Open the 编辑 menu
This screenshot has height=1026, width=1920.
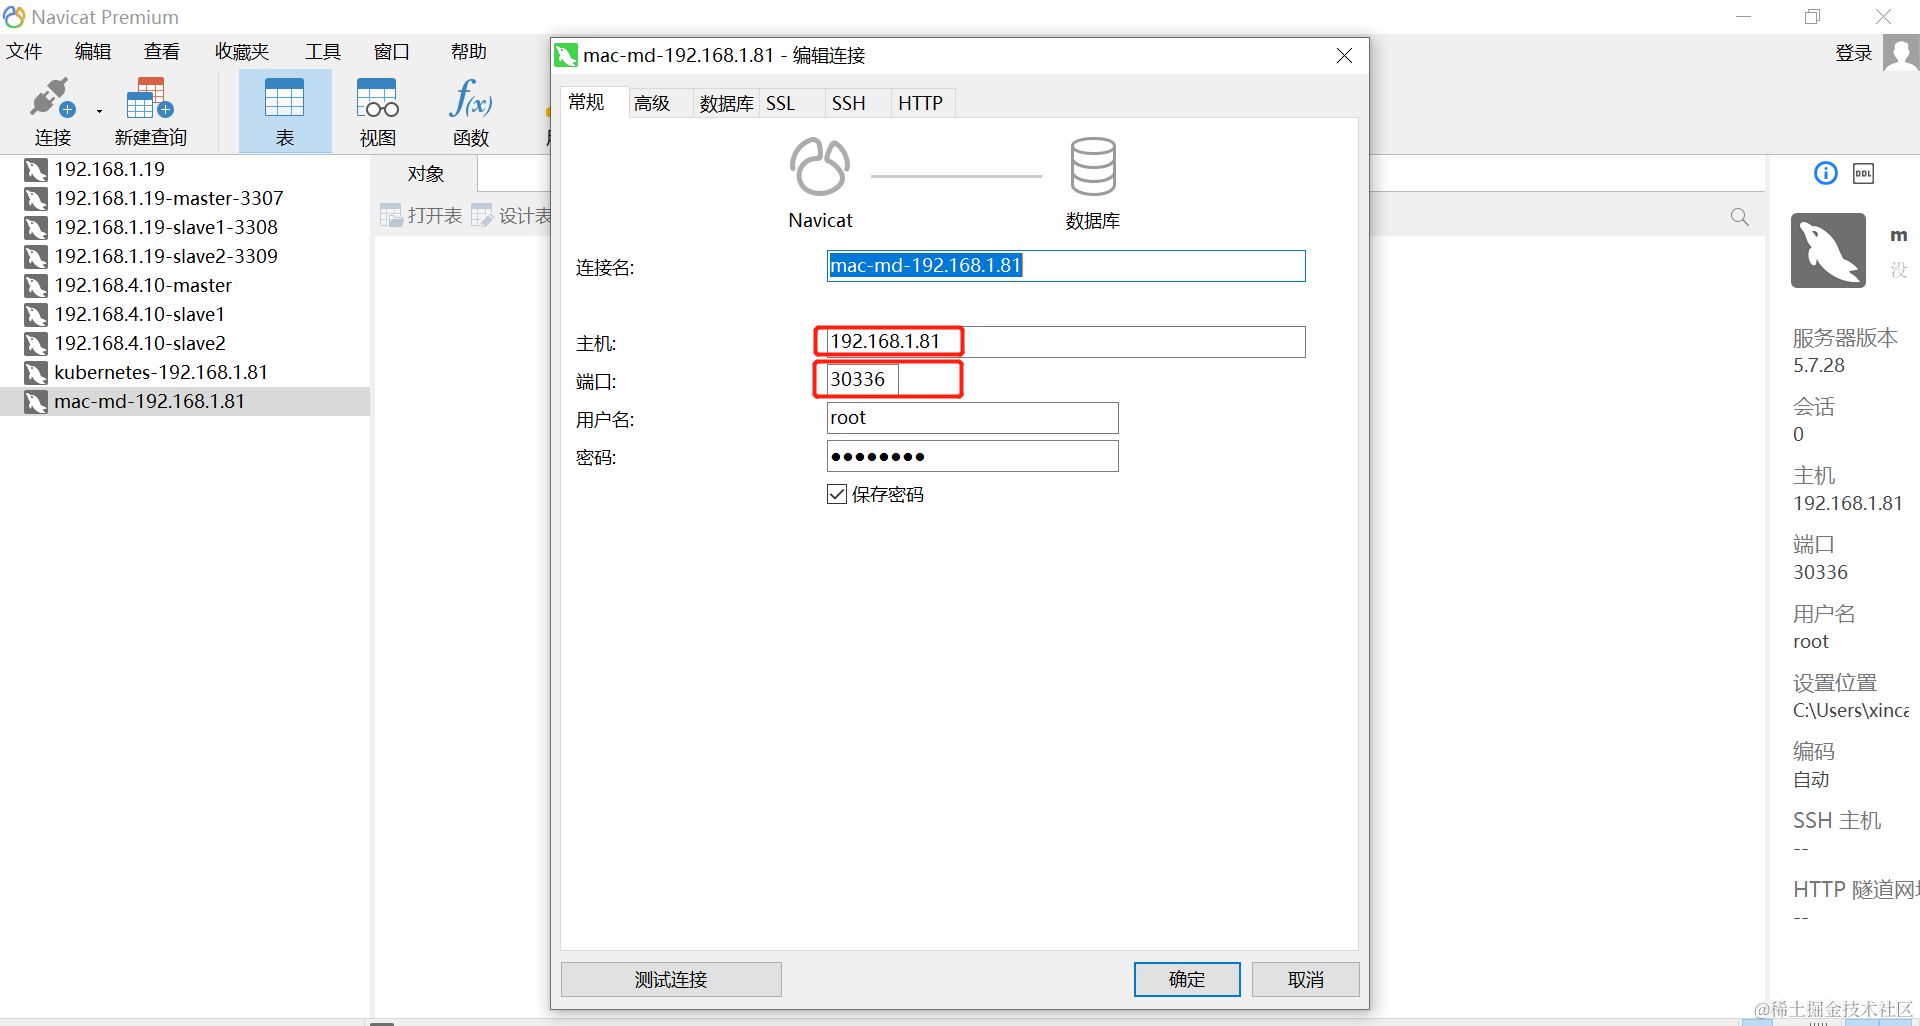point(93,51)
